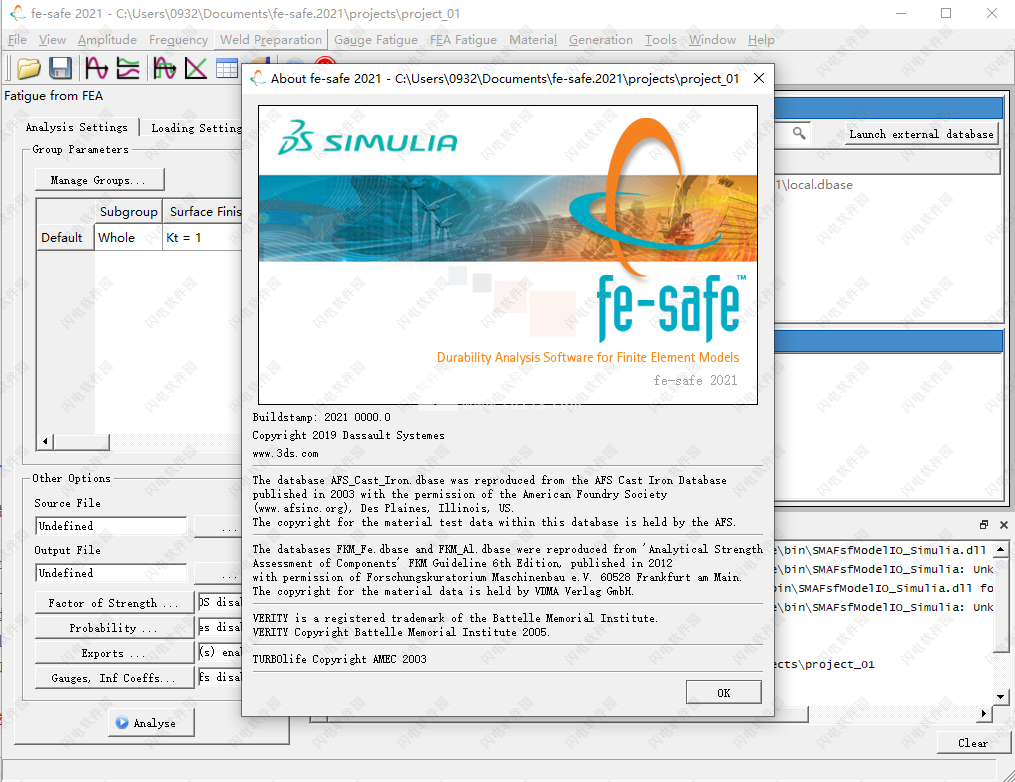1015x782 pixels.
Task: Select the local.dbase entry in database list
Action: [x=814, y=184]
